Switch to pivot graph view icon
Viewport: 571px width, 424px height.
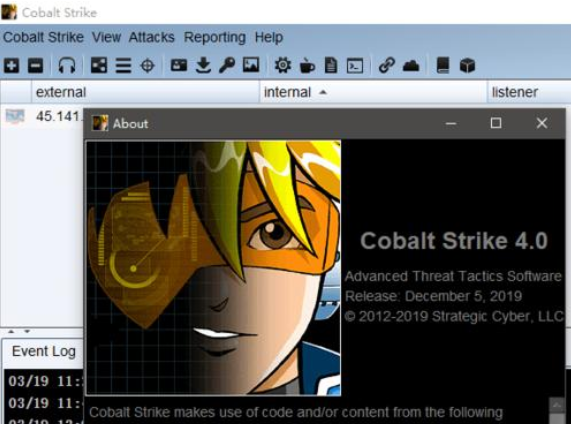click(99, 66)
